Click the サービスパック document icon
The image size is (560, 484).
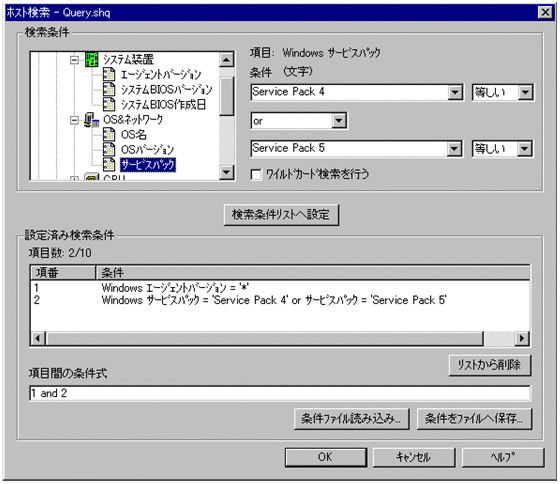[109, 165]
